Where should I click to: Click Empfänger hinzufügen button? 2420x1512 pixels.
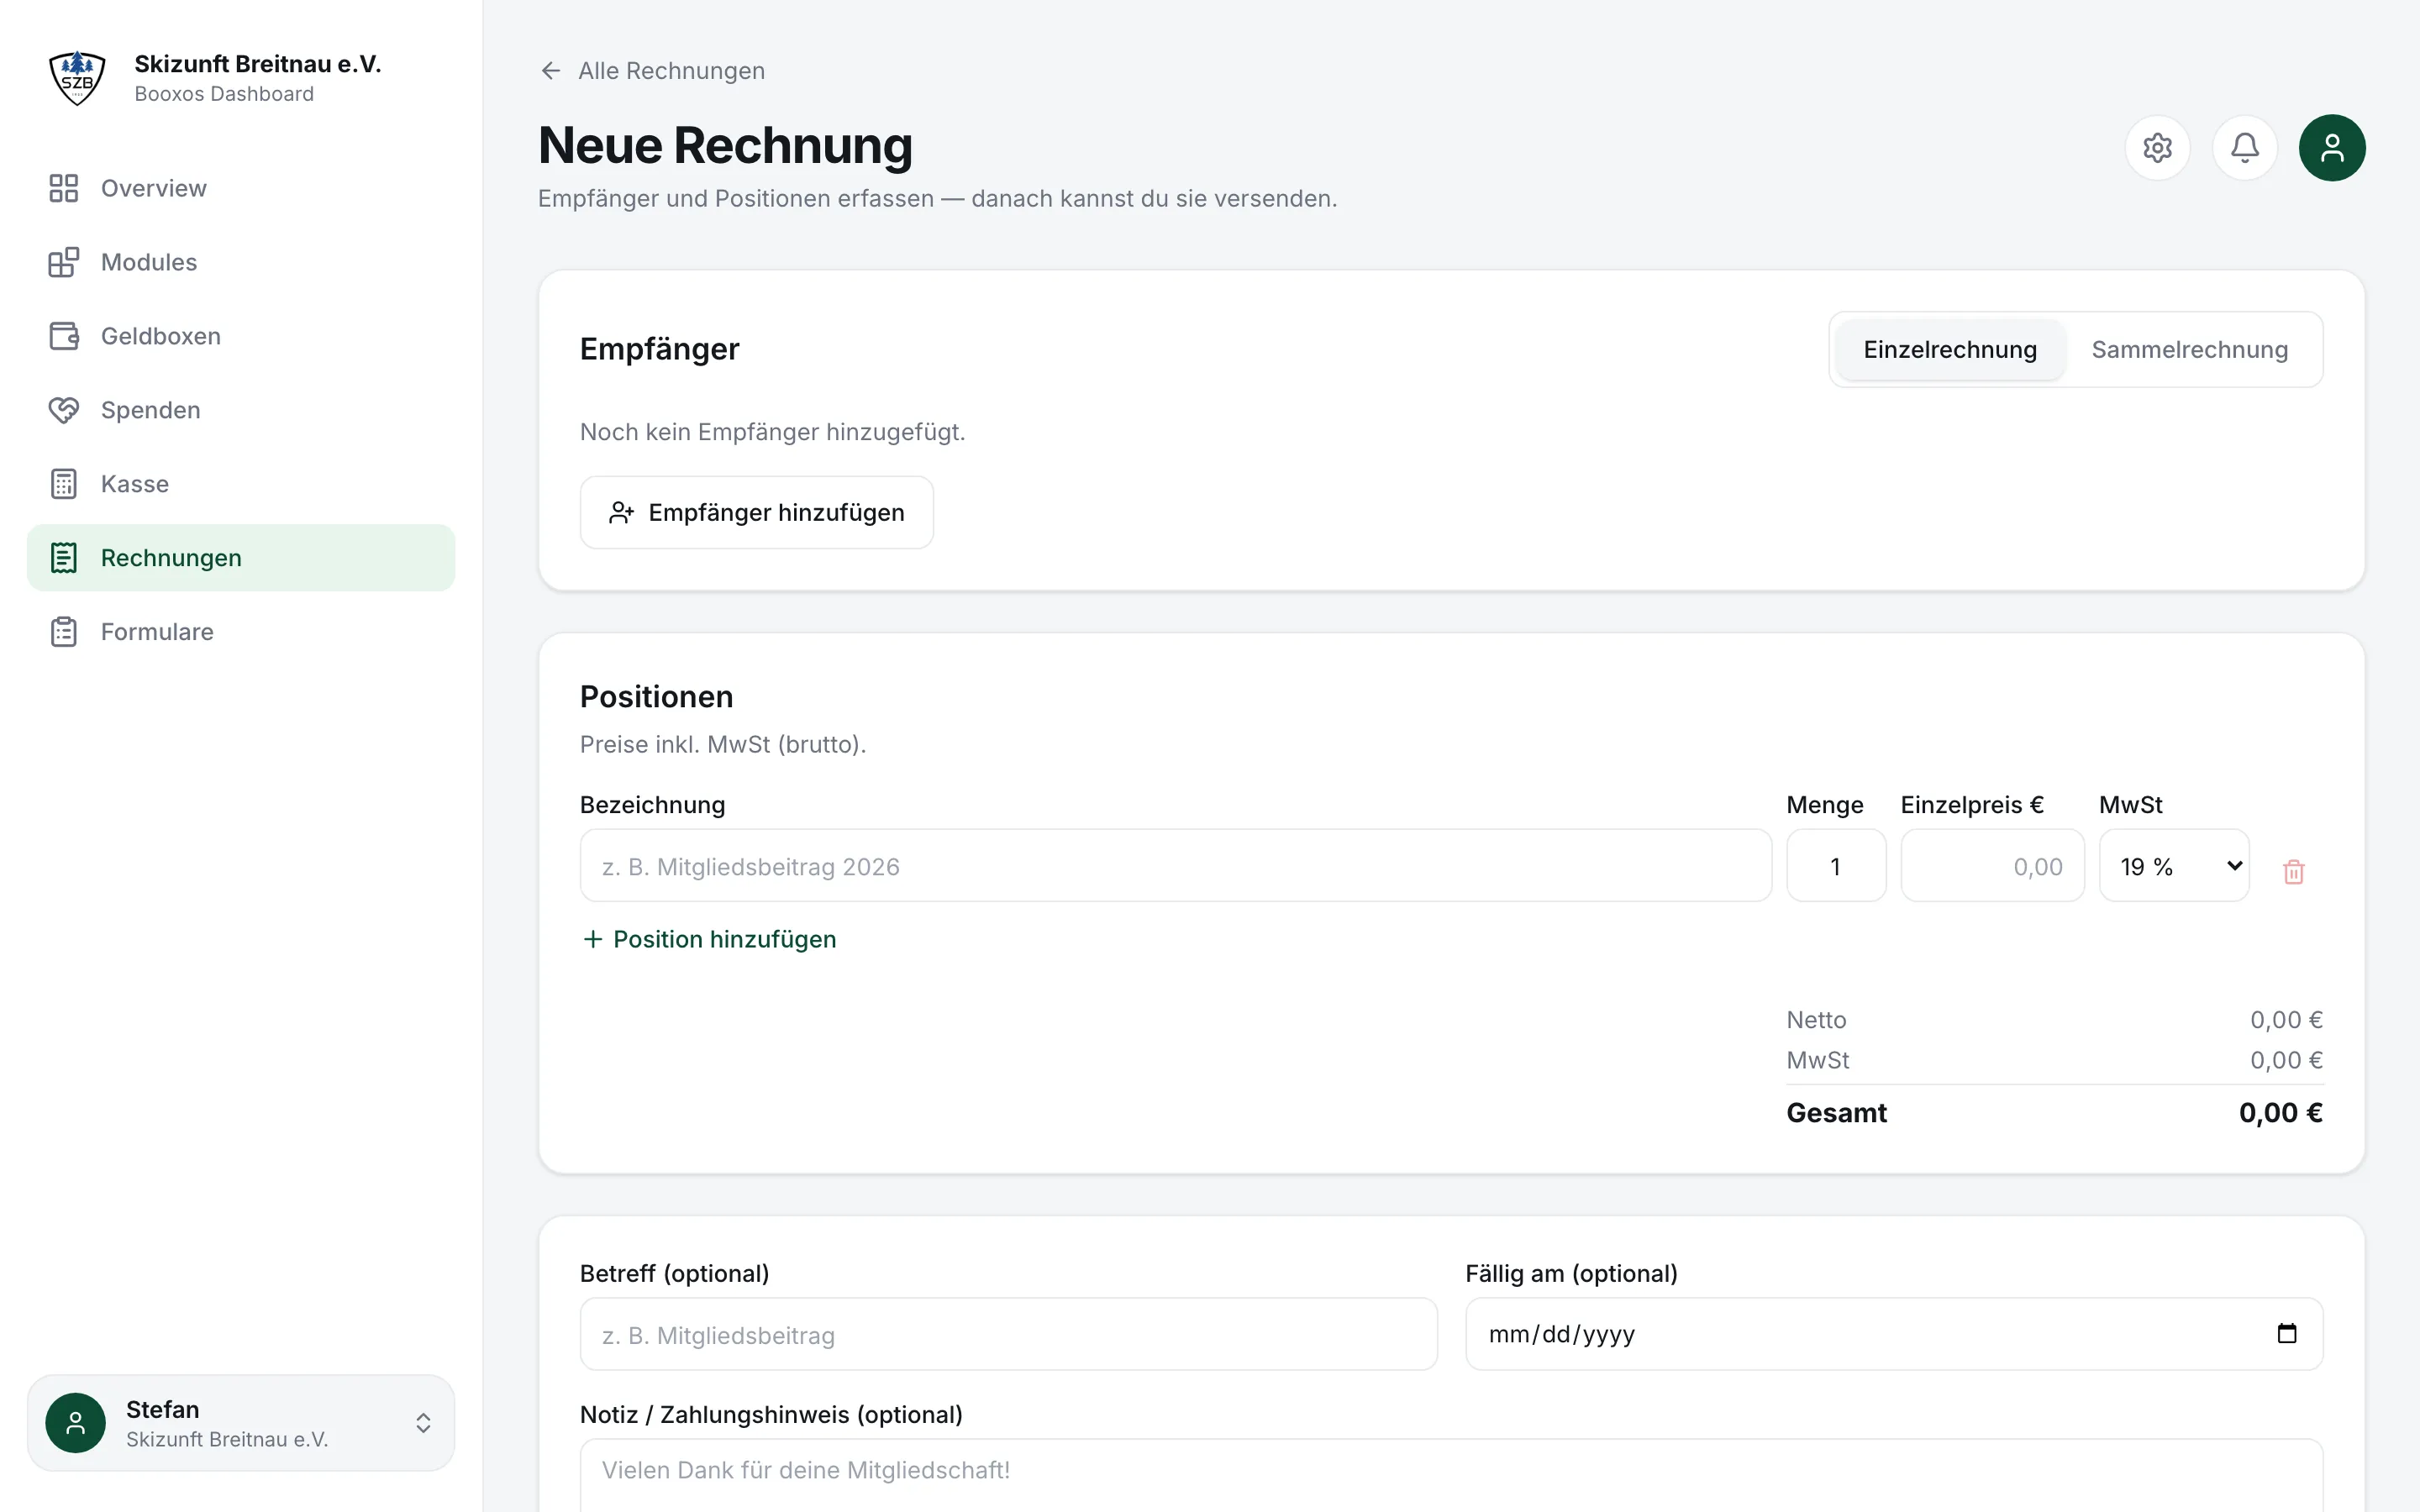757,512
